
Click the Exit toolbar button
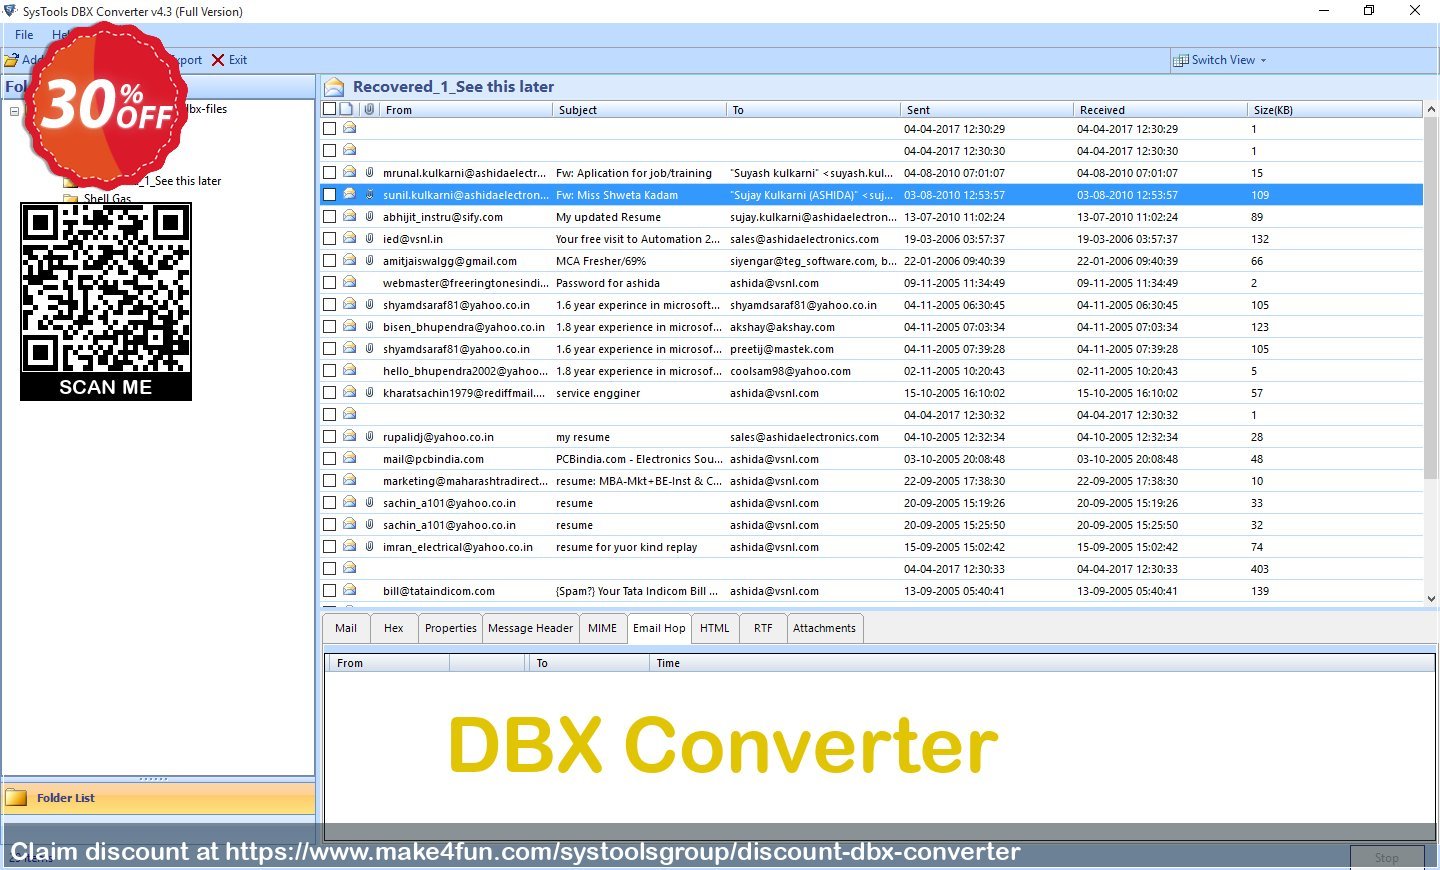(x=229, y=60)
